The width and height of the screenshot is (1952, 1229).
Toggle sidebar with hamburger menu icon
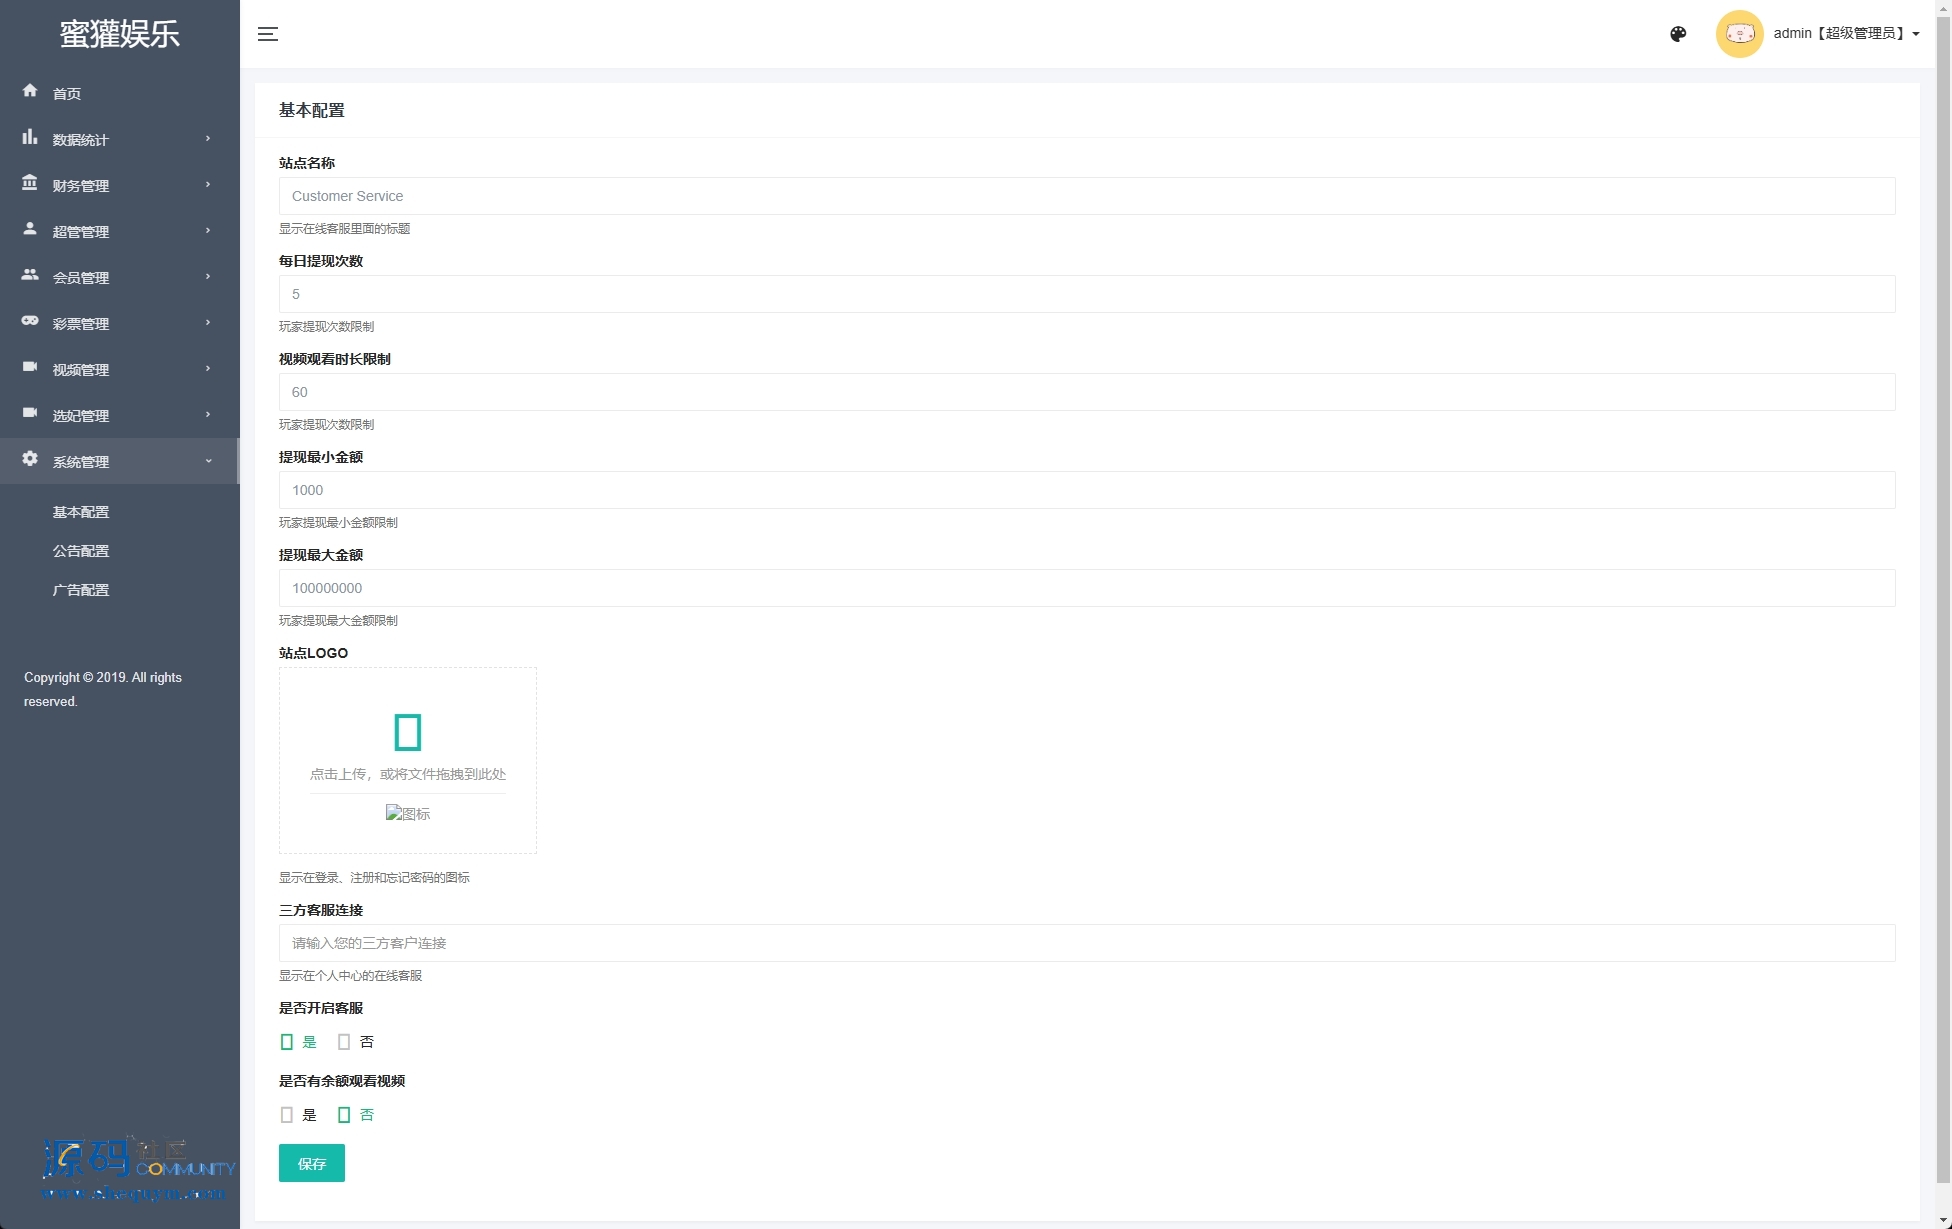(268, 34)
